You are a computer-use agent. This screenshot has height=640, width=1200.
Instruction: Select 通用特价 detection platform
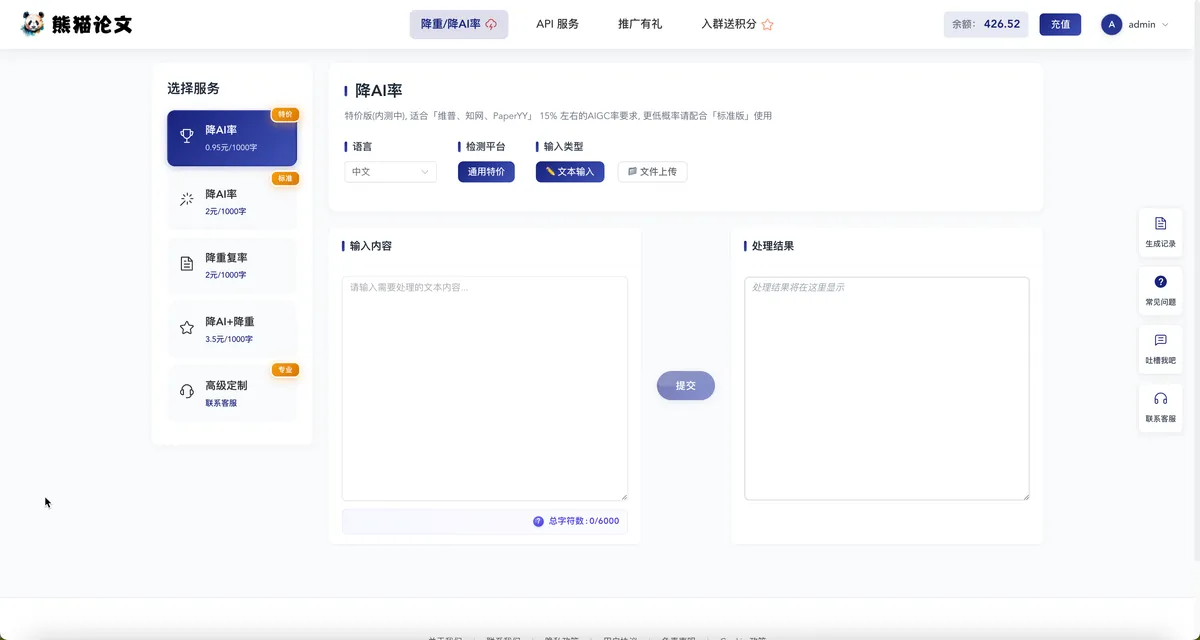coord(486,172)
